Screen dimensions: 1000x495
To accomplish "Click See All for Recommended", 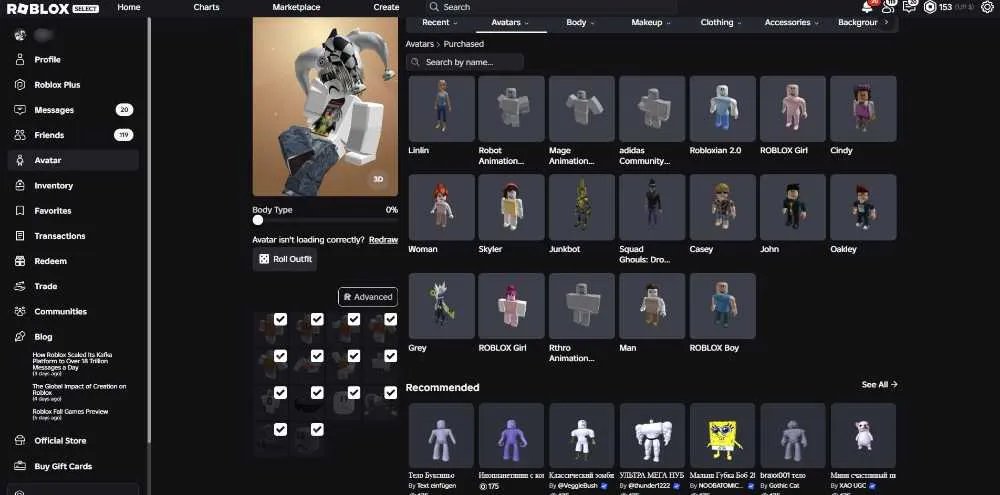I will [879, 385].
